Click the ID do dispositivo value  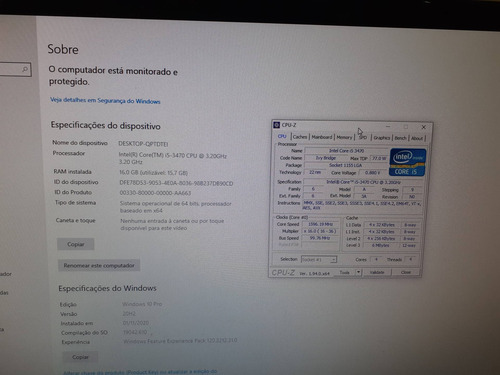coord(176,183)
